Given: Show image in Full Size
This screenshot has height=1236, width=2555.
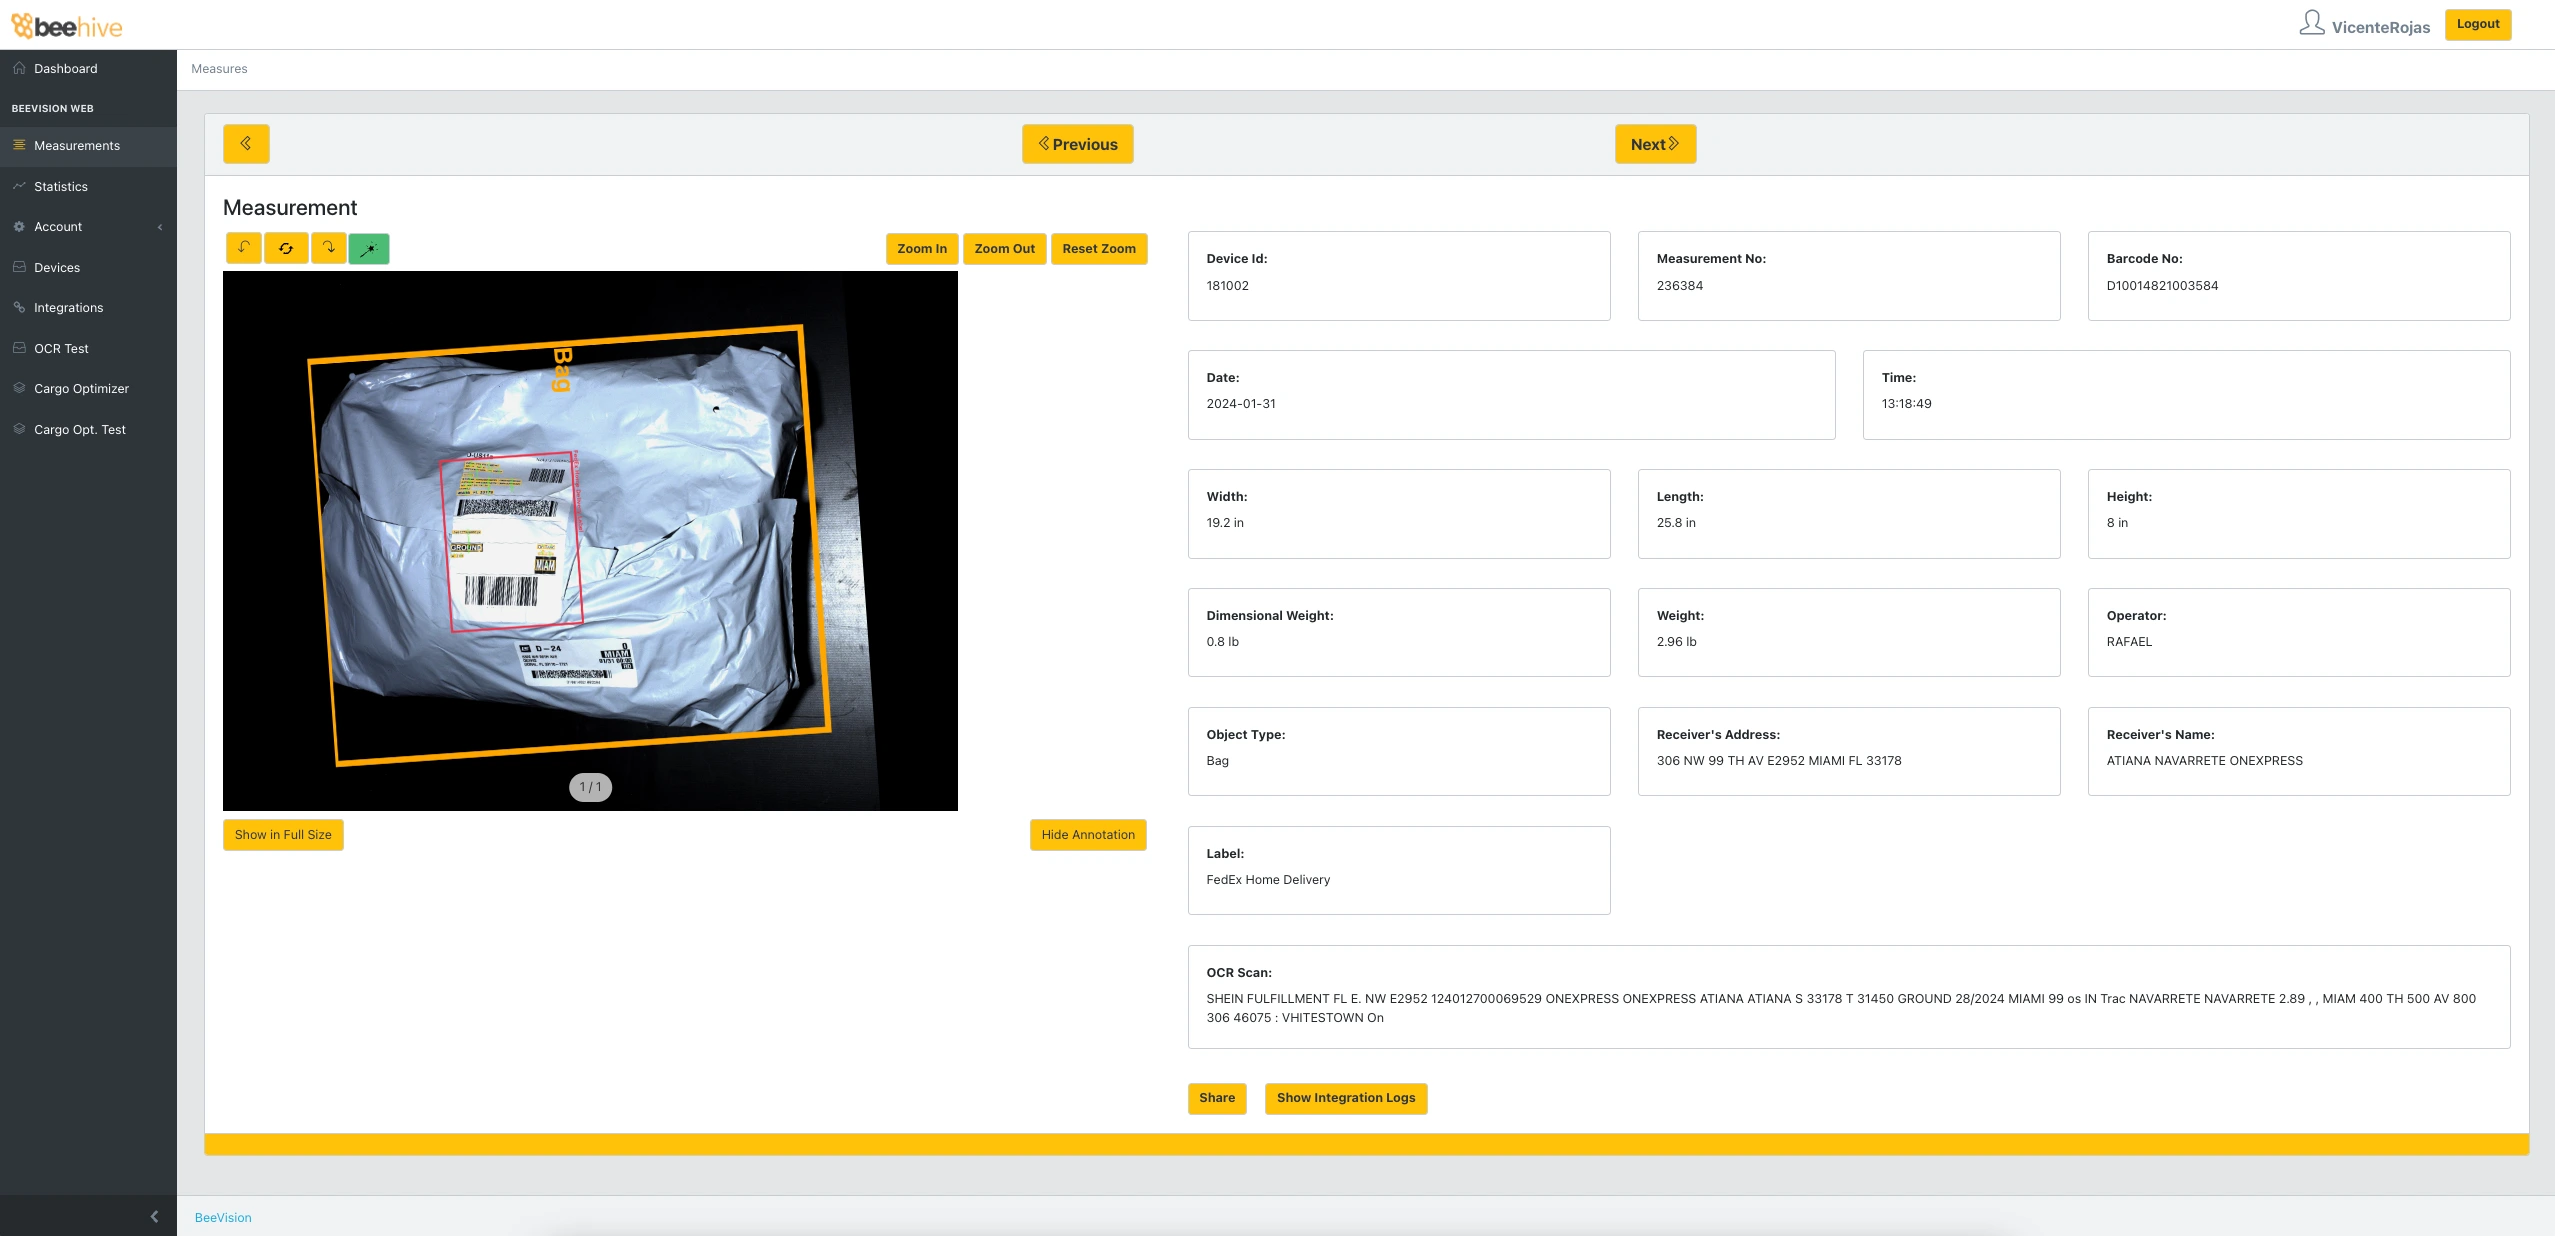Looking at the screenshot, I should point(283,835).
